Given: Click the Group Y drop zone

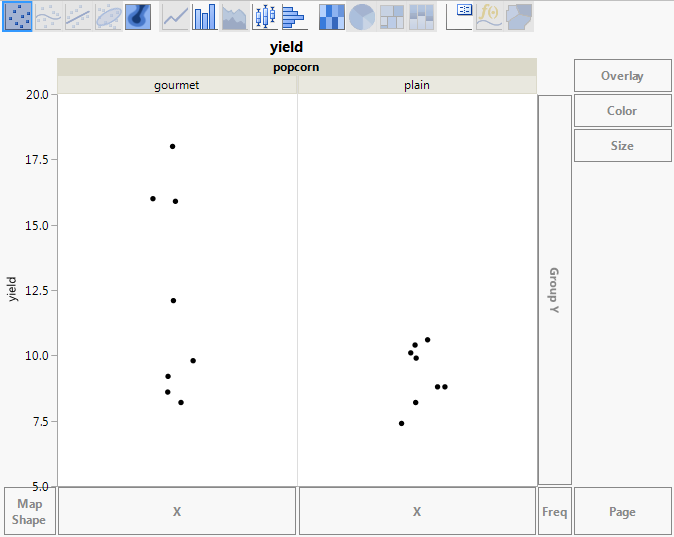Looking at the screenshot, I should 555,290.
